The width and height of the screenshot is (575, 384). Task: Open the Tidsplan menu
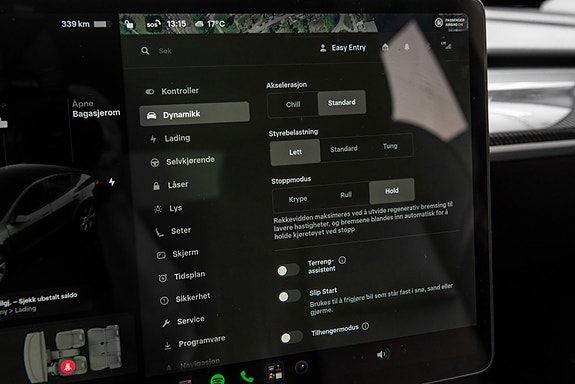click(182, 276)
